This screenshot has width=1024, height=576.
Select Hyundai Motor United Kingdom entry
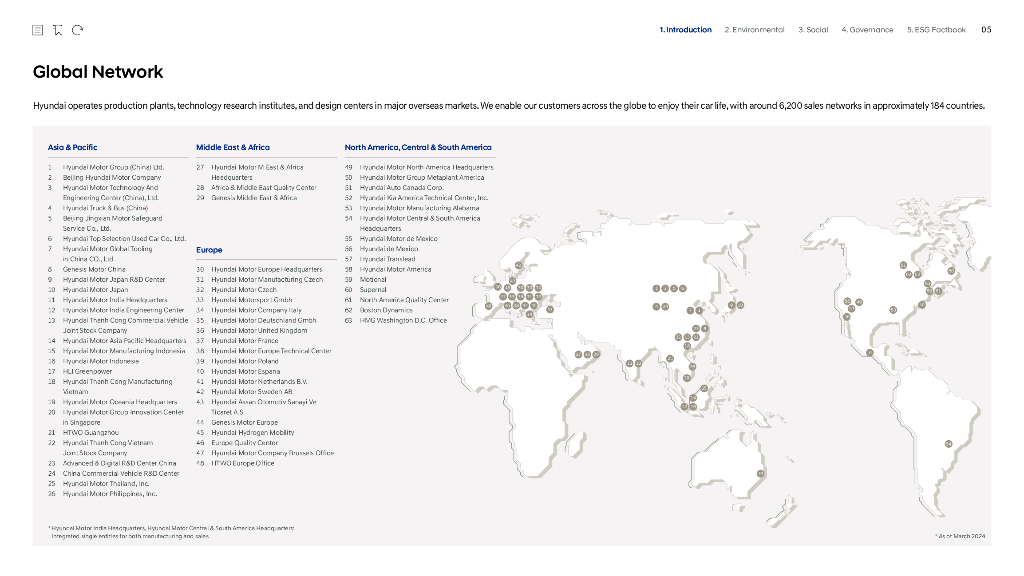click(x=259, y=331)
